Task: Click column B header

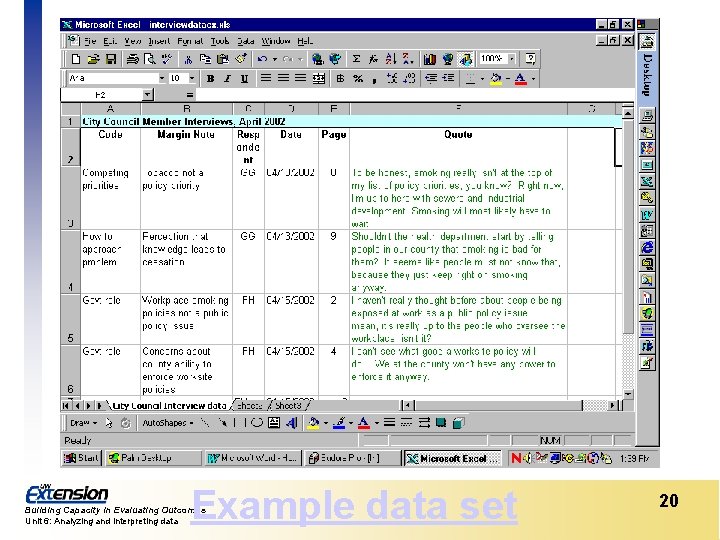Action: 187,109
